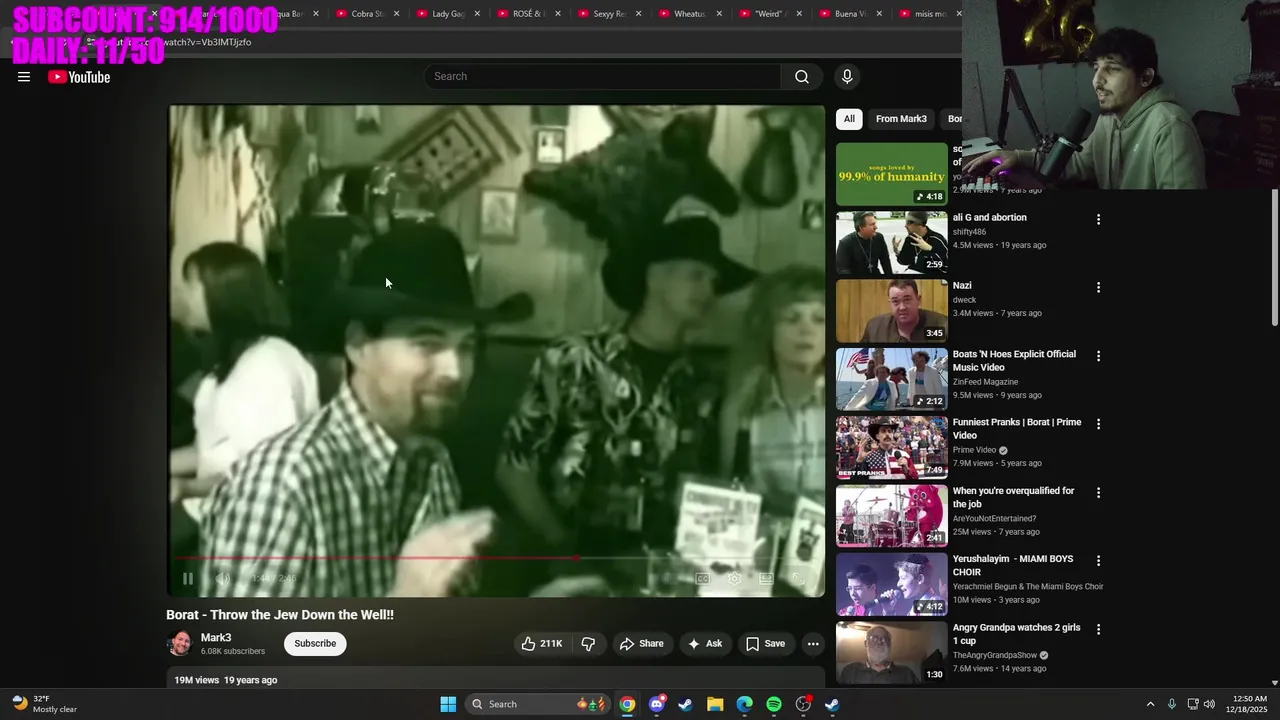The image size is (1280, 720).
Task: Open video player settings gear
Action: point(734,578)
